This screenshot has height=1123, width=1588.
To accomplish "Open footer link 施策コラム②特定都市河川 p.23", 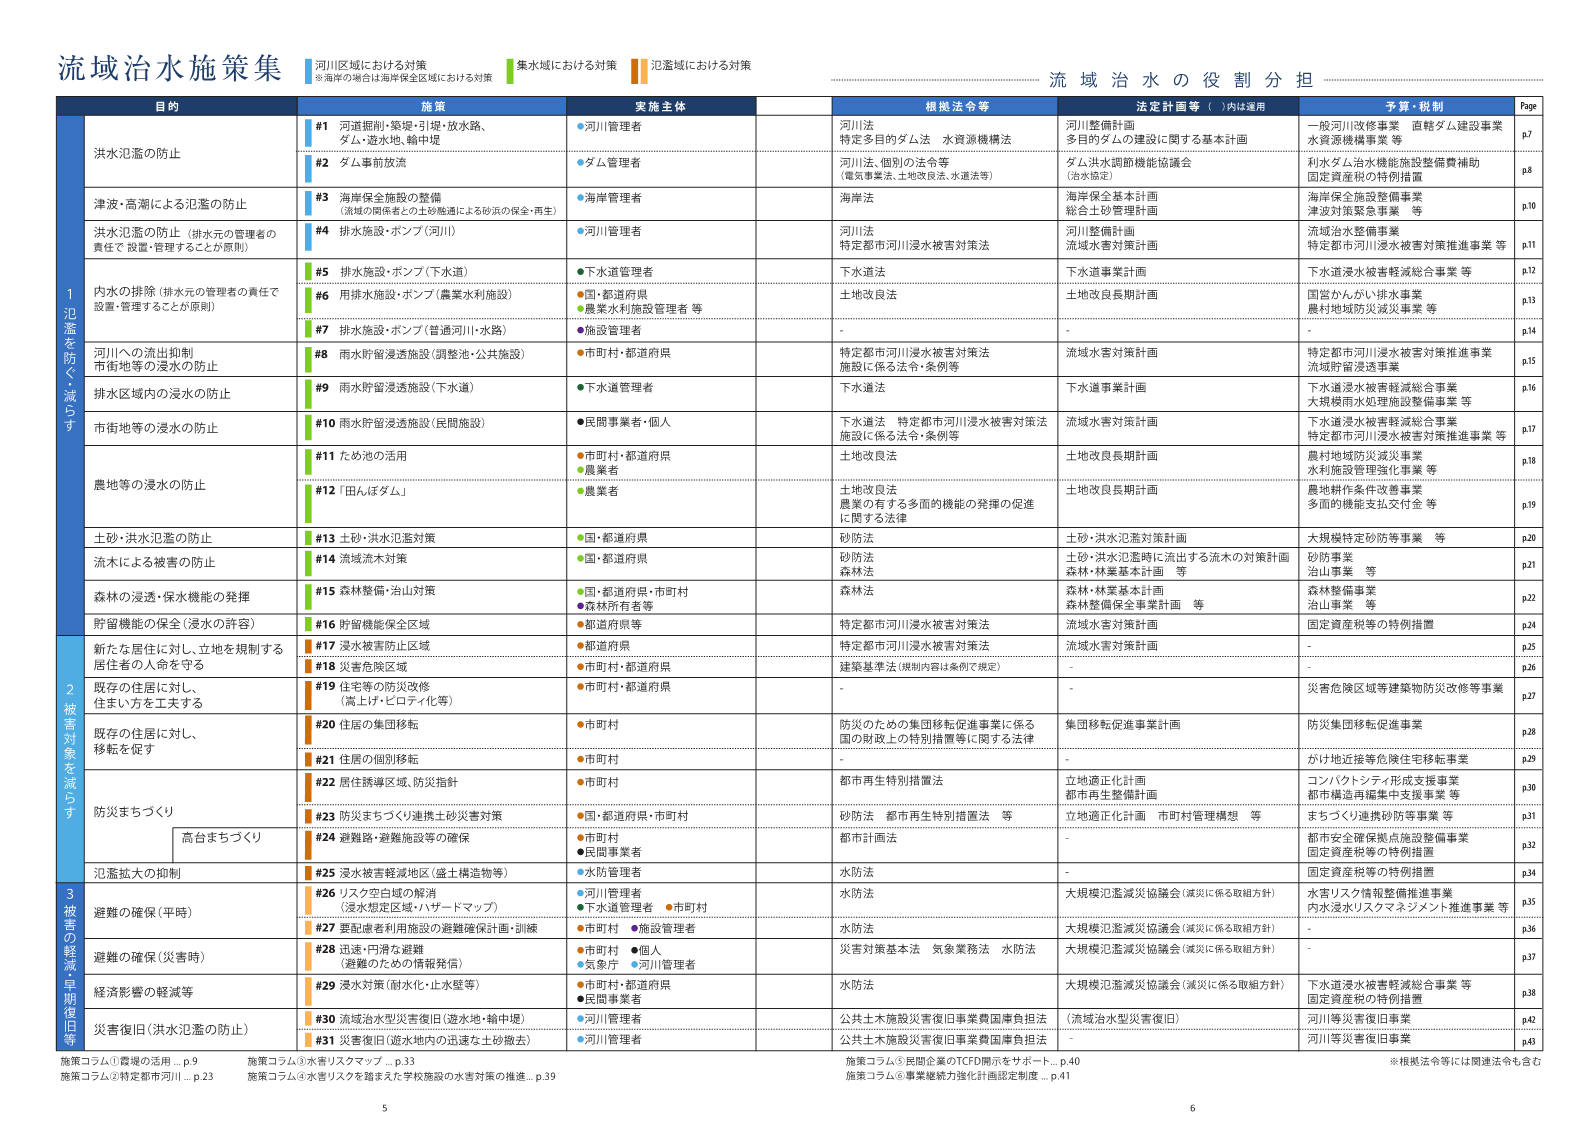I will (137, 1077).
